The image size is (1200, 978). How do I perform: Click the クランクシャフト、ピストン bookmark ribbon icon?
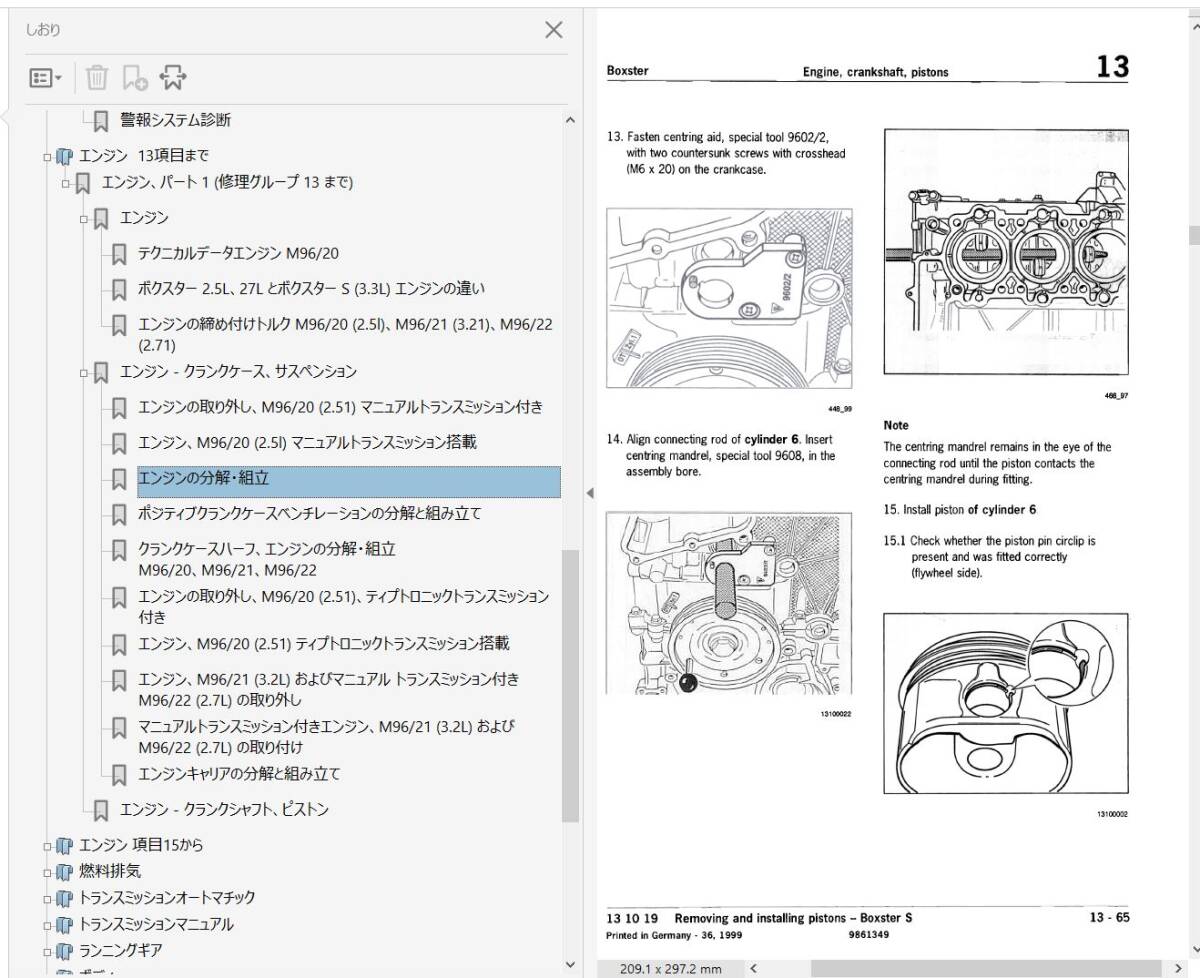click(101, 810)
